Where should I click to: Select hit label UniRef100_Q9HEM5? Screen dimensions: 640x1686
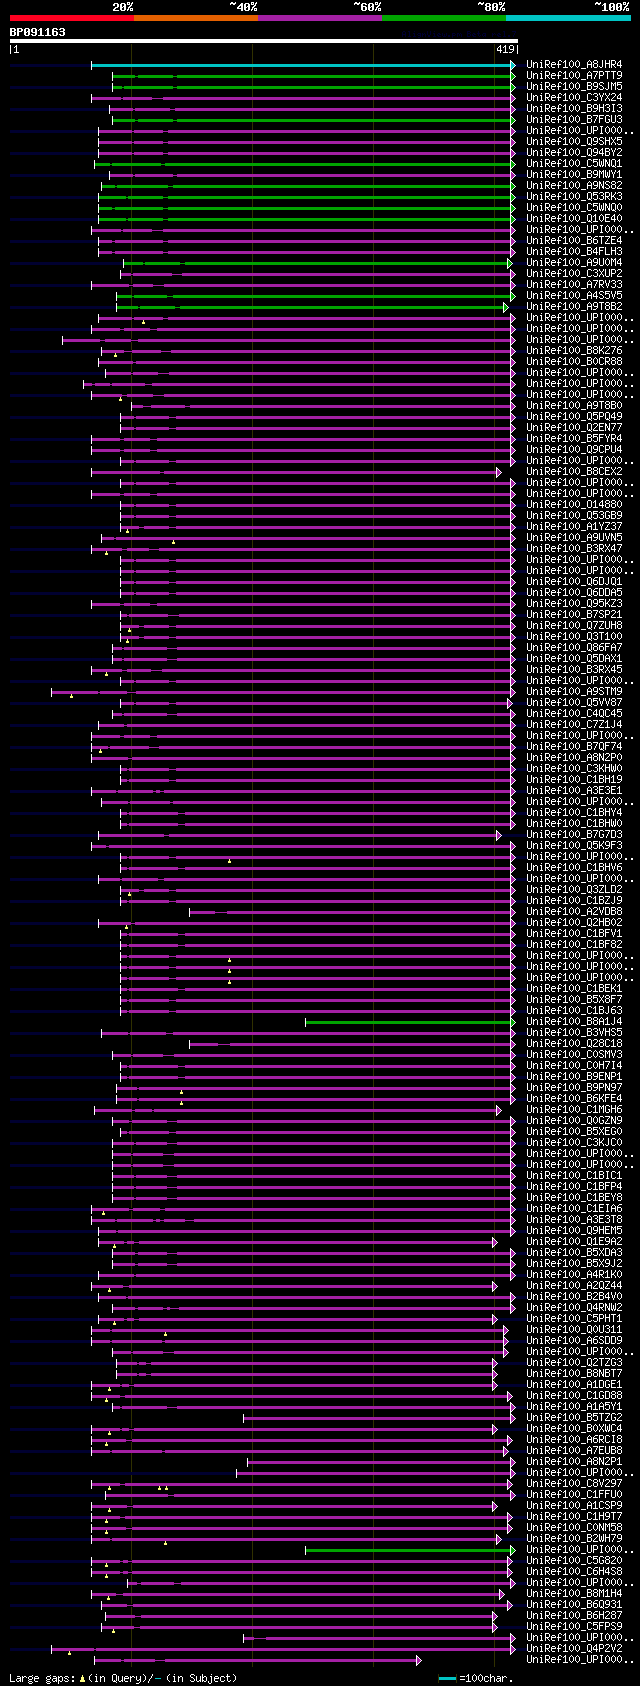point(574,1231)
